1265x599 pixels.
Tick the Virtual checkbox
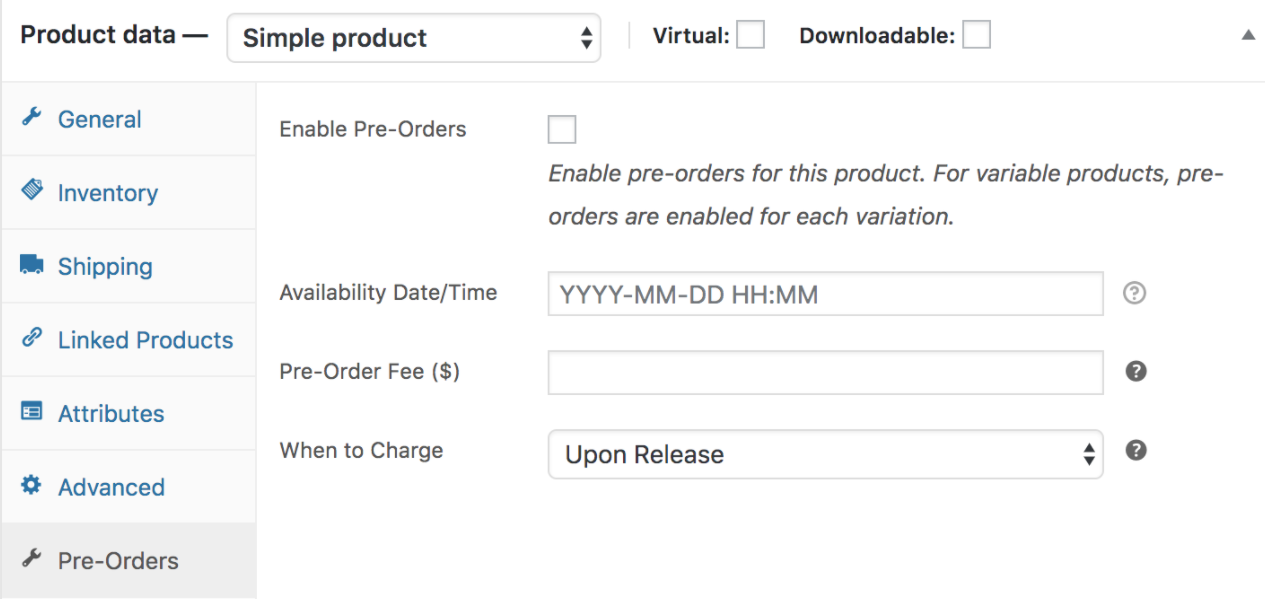[x=750, y=36]
